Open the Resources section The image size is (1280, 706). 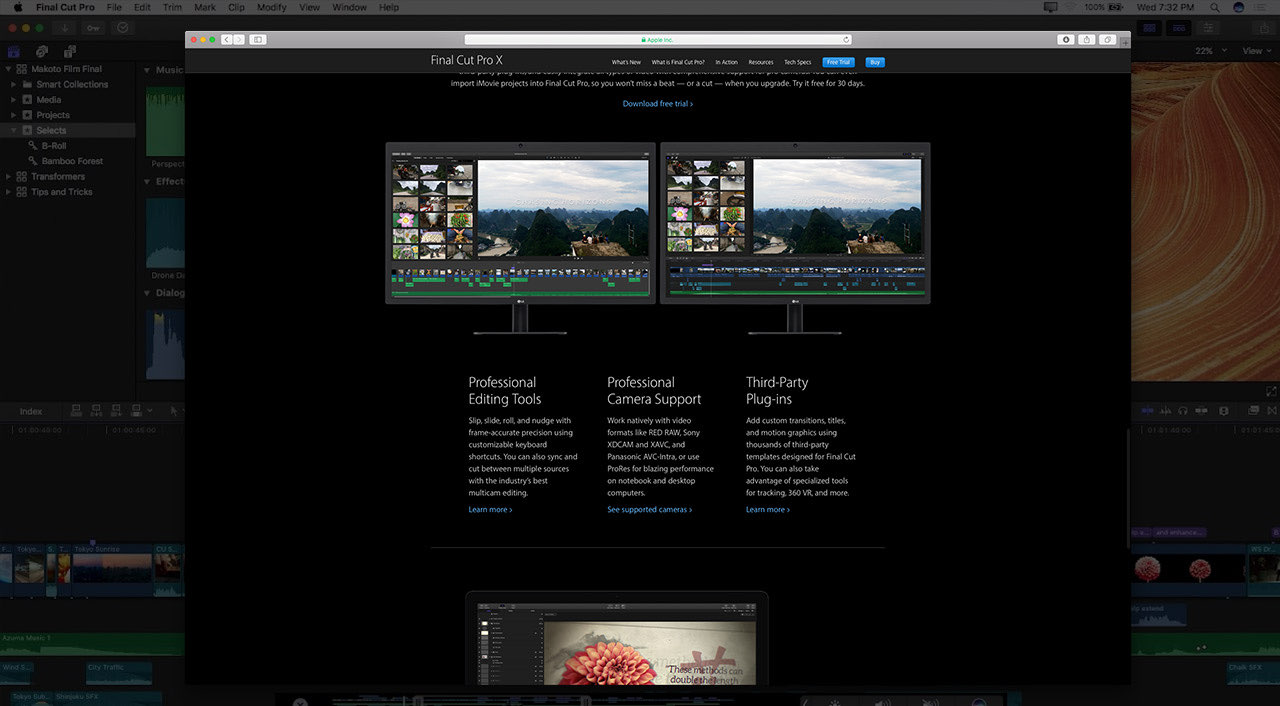(761, 62)
